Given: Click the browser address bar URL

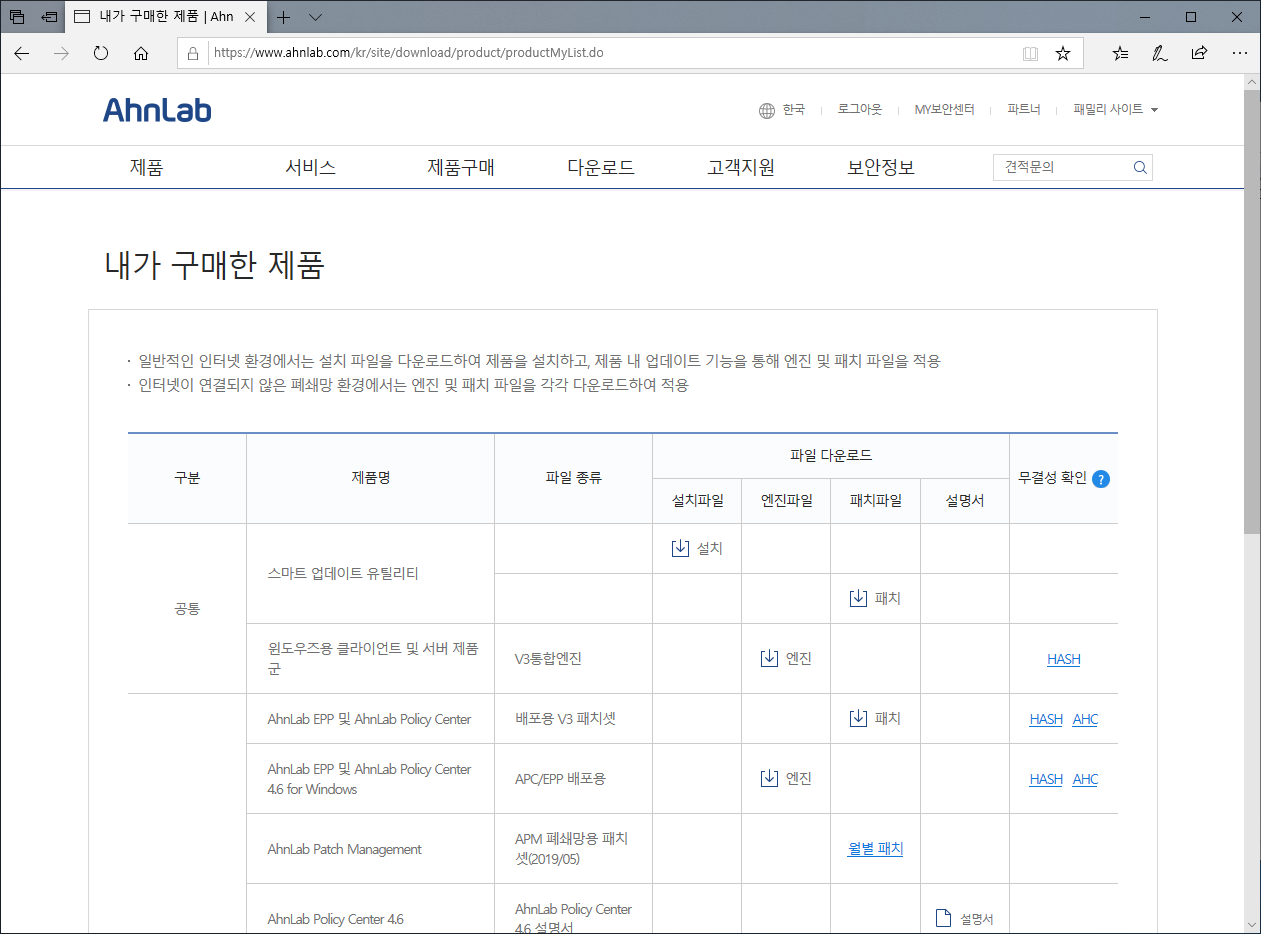Looking at the screenshot, I should tap(408, 53).
